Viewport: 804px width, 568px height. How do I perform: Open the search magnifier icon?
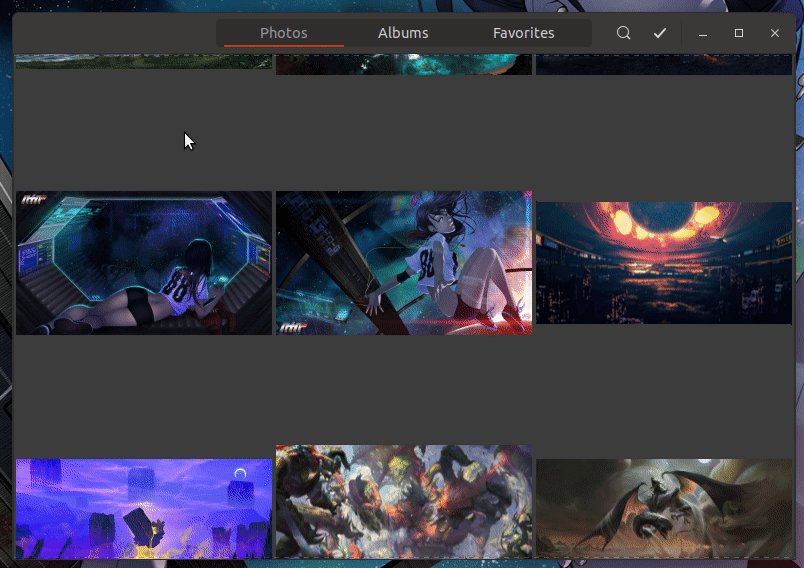[624, 33]
